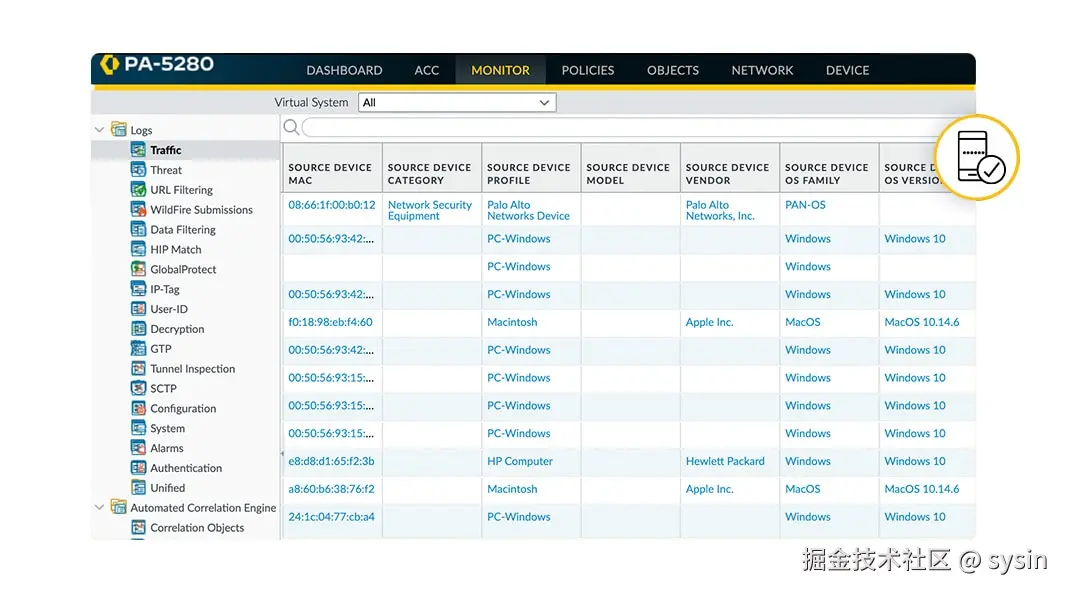Screen dimensions: 1067x593
Task: Collapse the sidebar with the splitter arrow
Action: click(282, 453)
